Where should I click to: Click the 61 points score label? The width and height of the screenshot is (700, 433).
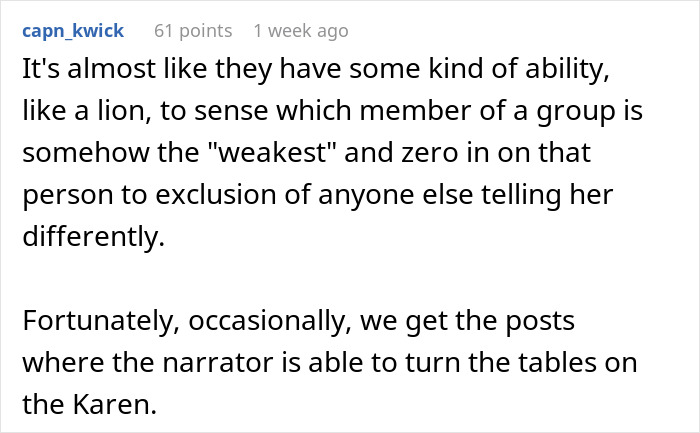(x=193, y=31)
